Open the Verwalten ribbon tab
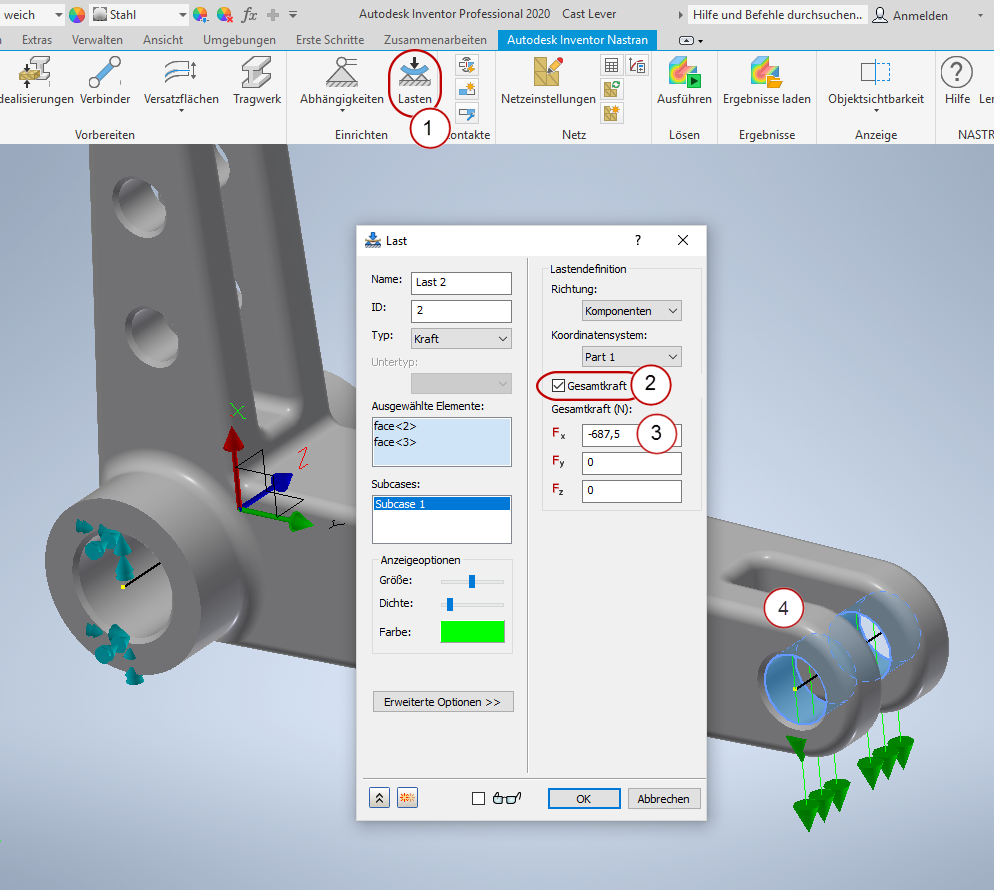Viewport: 994px width, 890px height. tap(97, 40)
